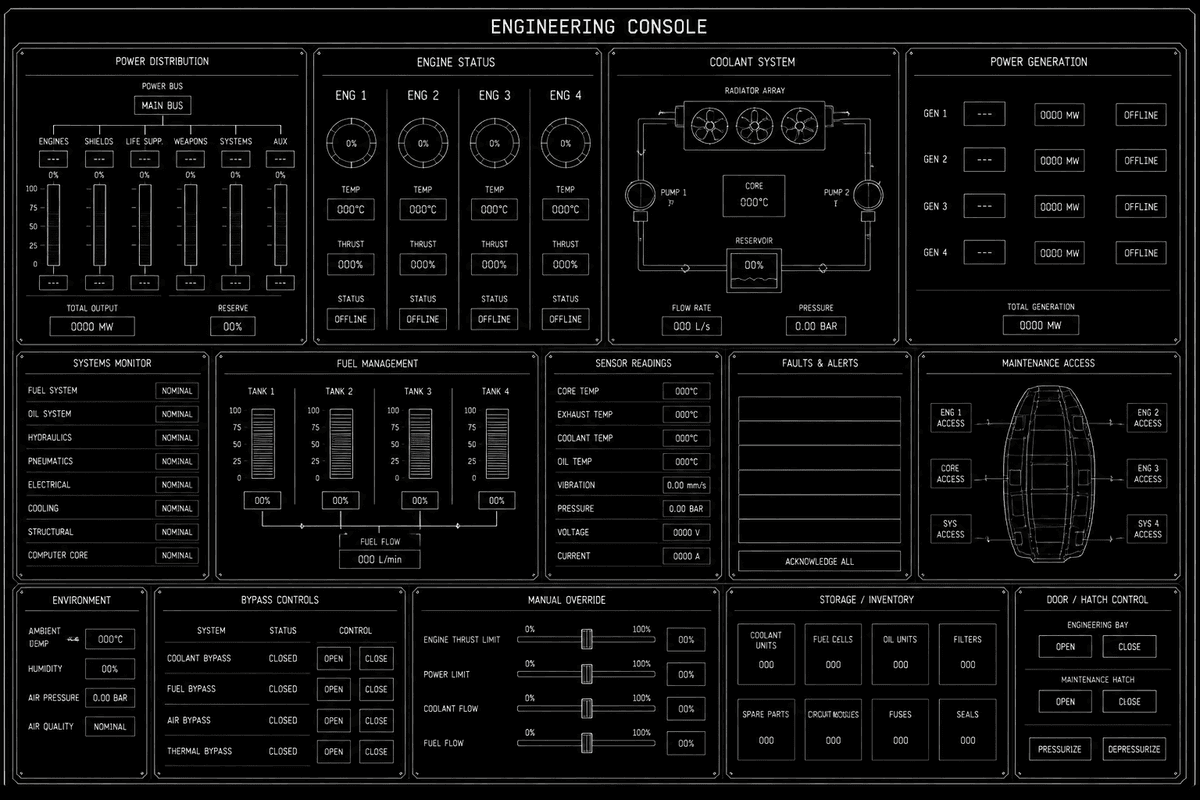Viewport: 1200px width, 800px height.
Task: Open the Coolant Bypass valve
Action: [x=334, y=658]
